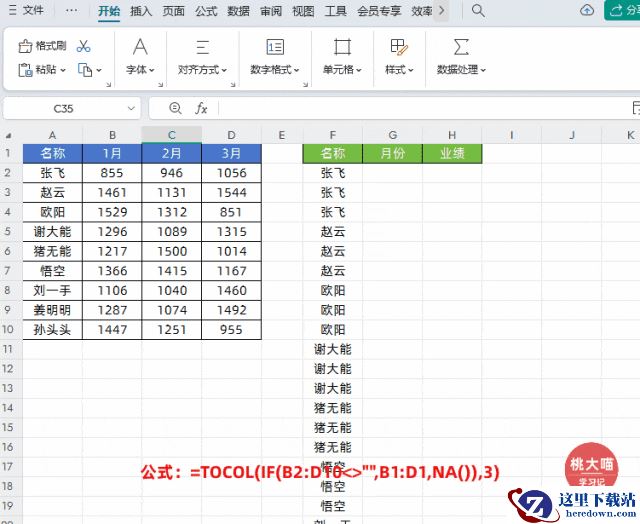
Task: Click the more tabs arrow after 效率
Action: pos(442,11)
